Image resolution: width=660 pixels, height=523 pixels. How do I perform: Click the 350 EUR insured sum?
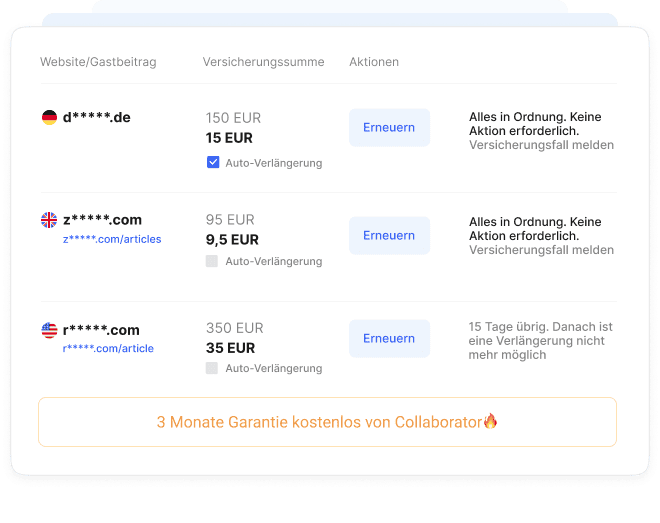click(x=234, y=328)
